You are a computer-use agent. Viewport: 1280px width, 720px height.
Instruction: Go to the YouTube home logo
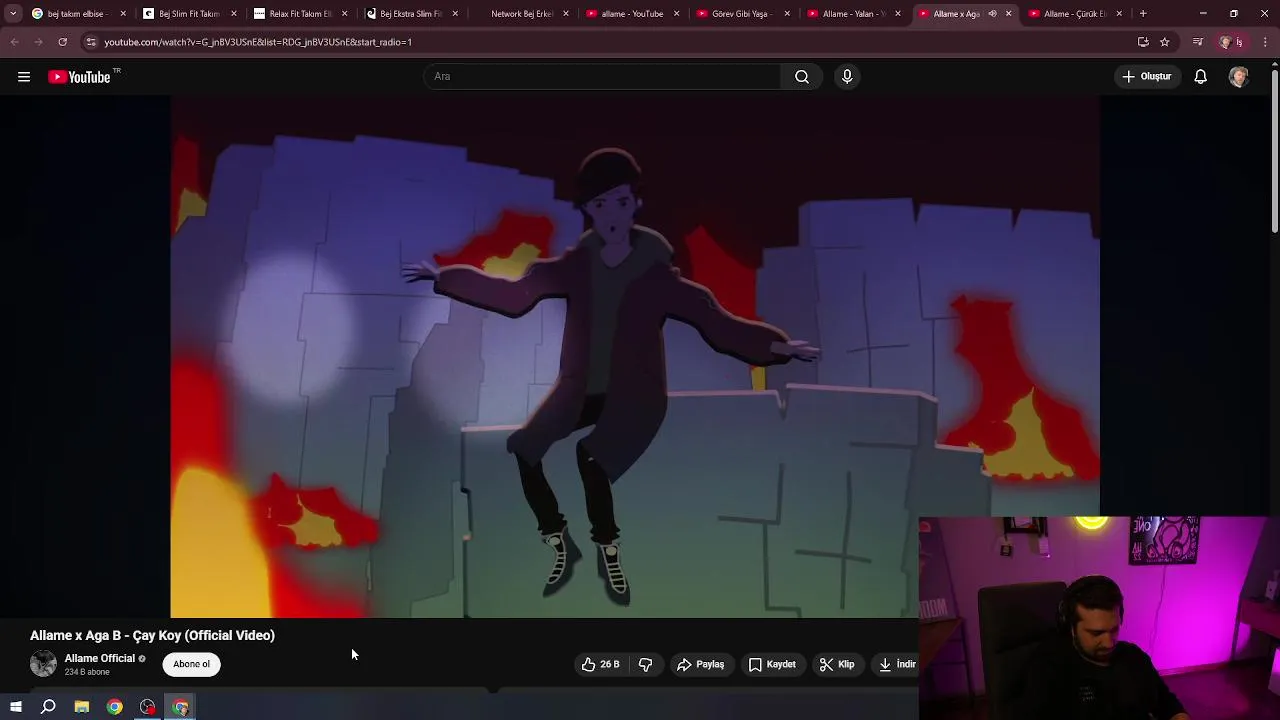pos(84,77)
